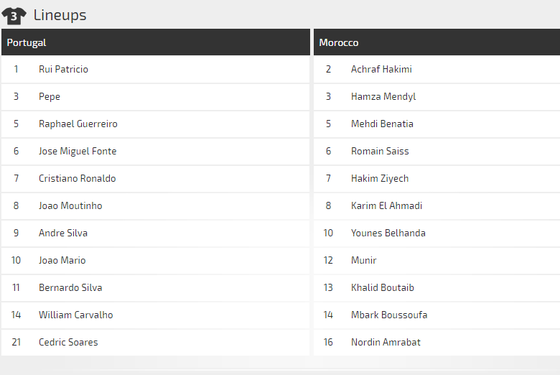
Task: Select Raphael Guerreiro in Portugal lineup
Action: [78, 124]
